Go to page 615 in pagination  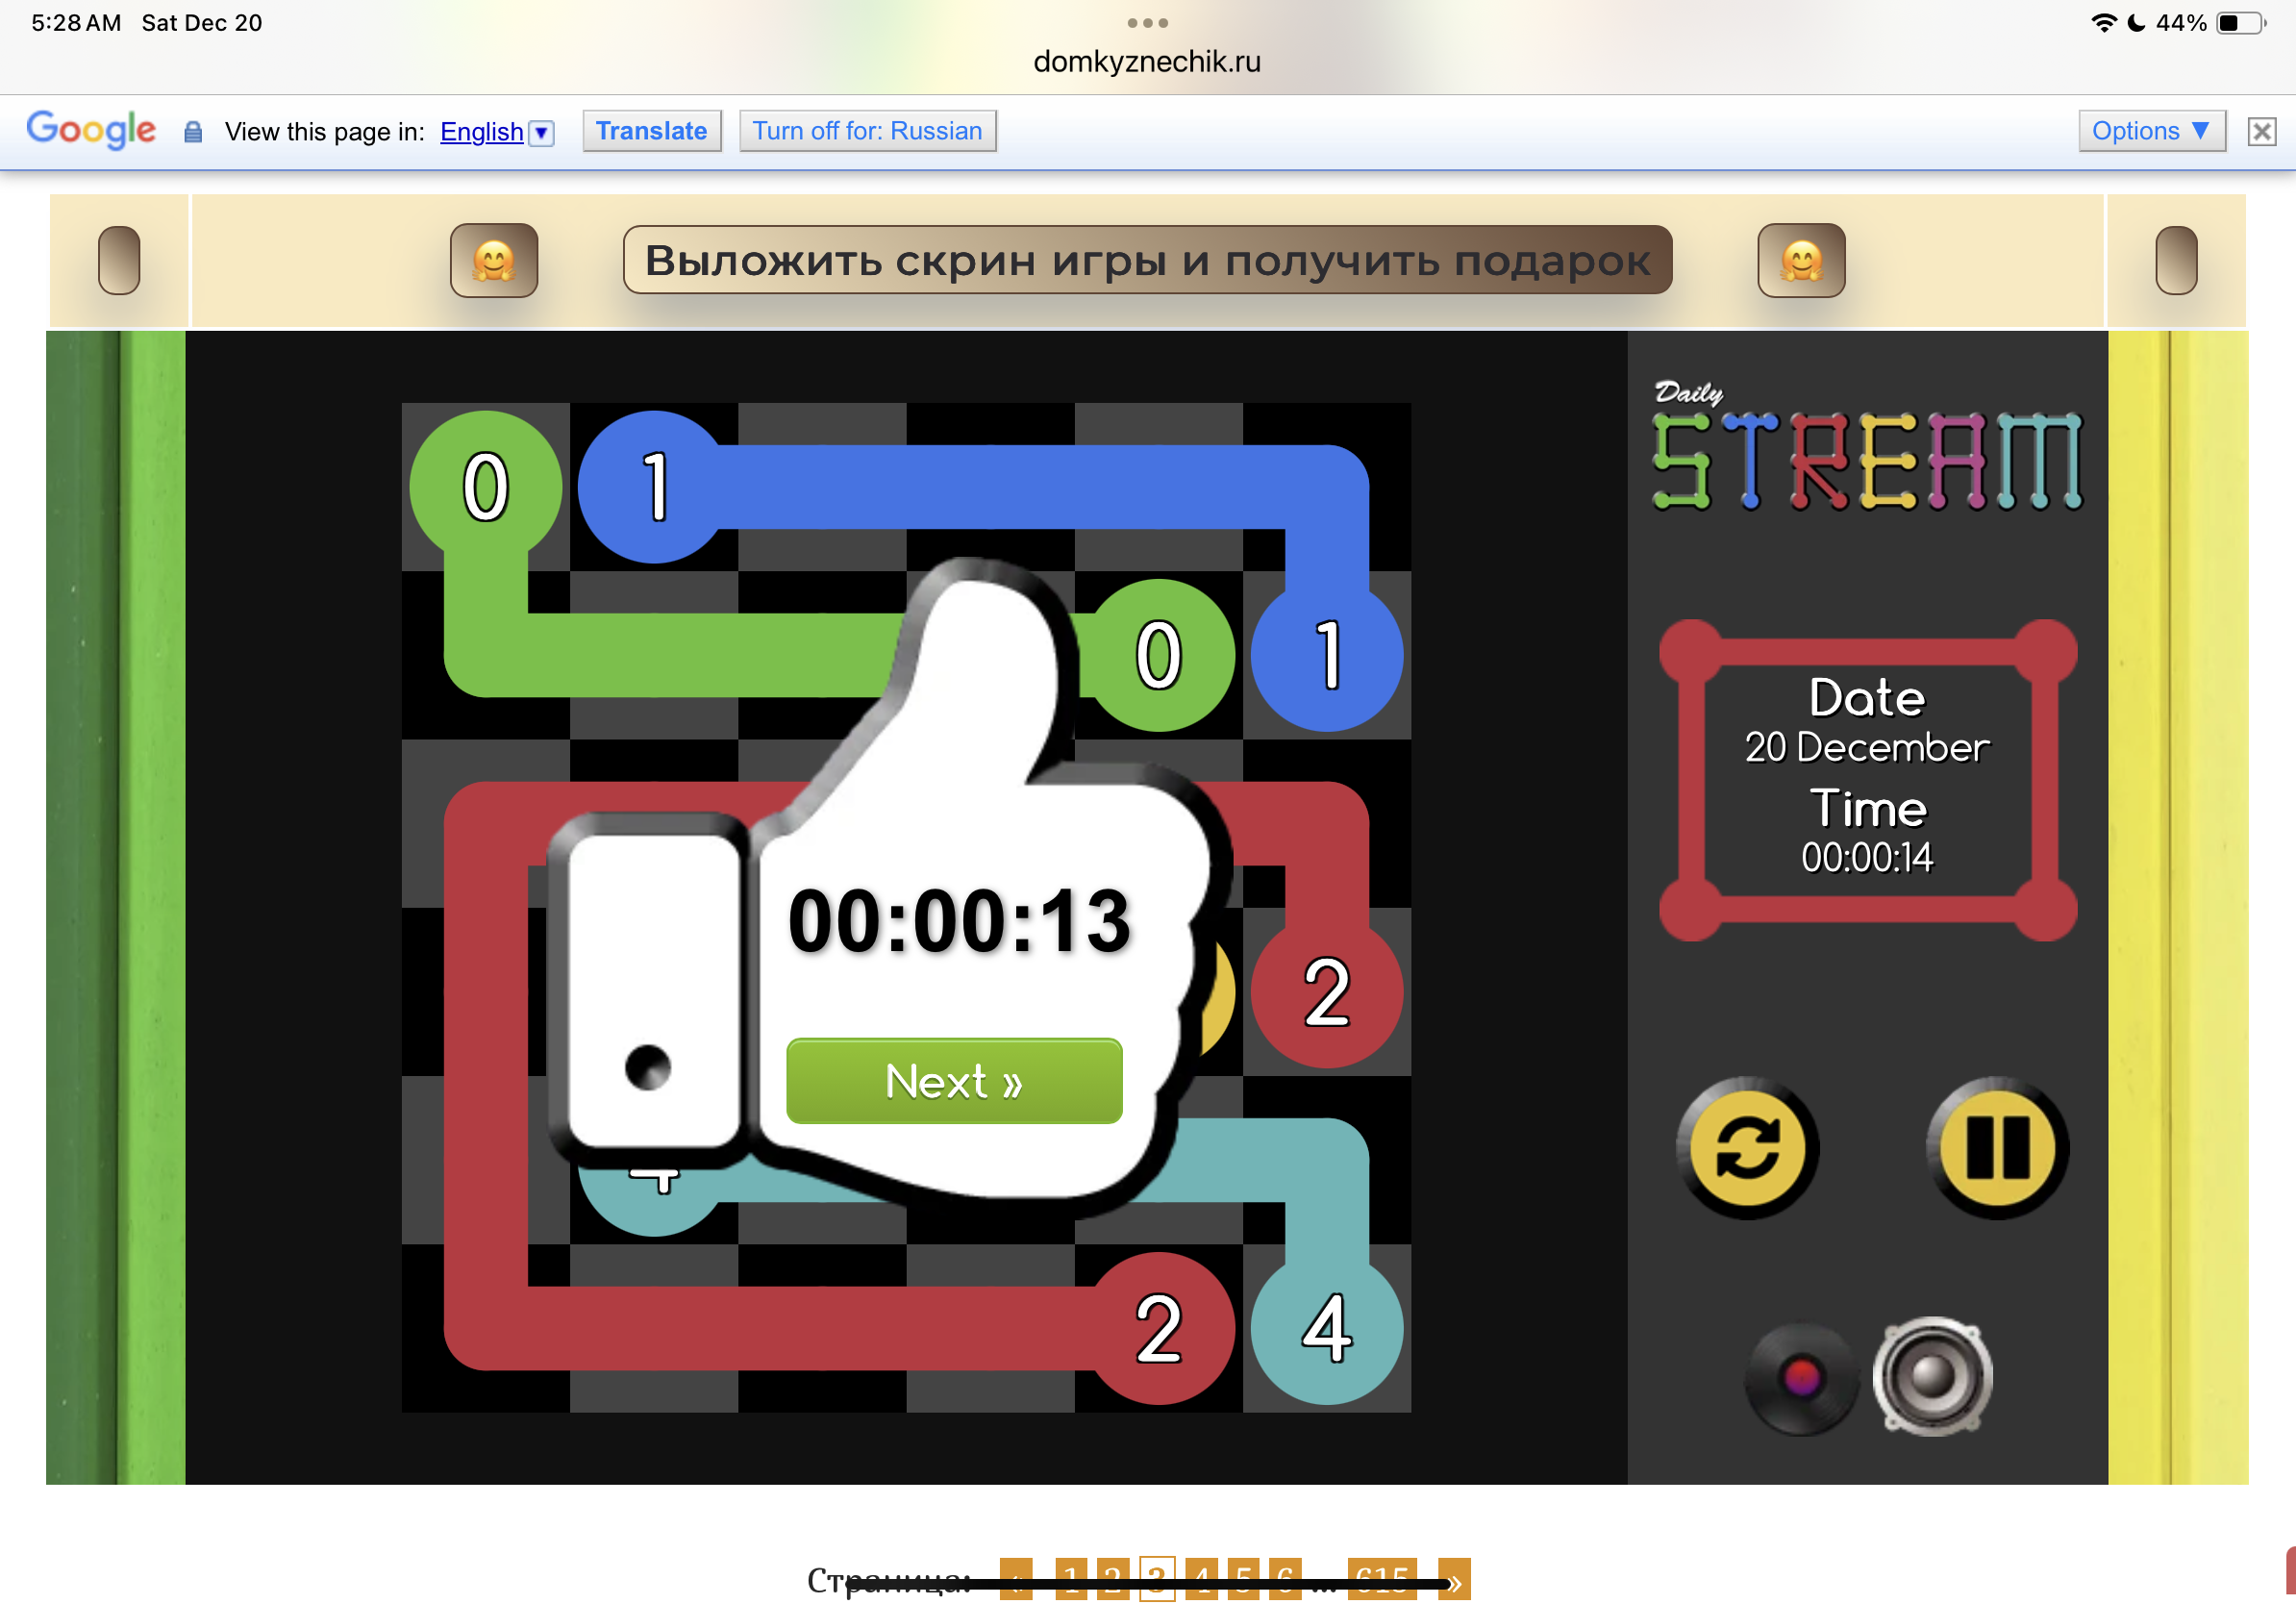1381,1579
